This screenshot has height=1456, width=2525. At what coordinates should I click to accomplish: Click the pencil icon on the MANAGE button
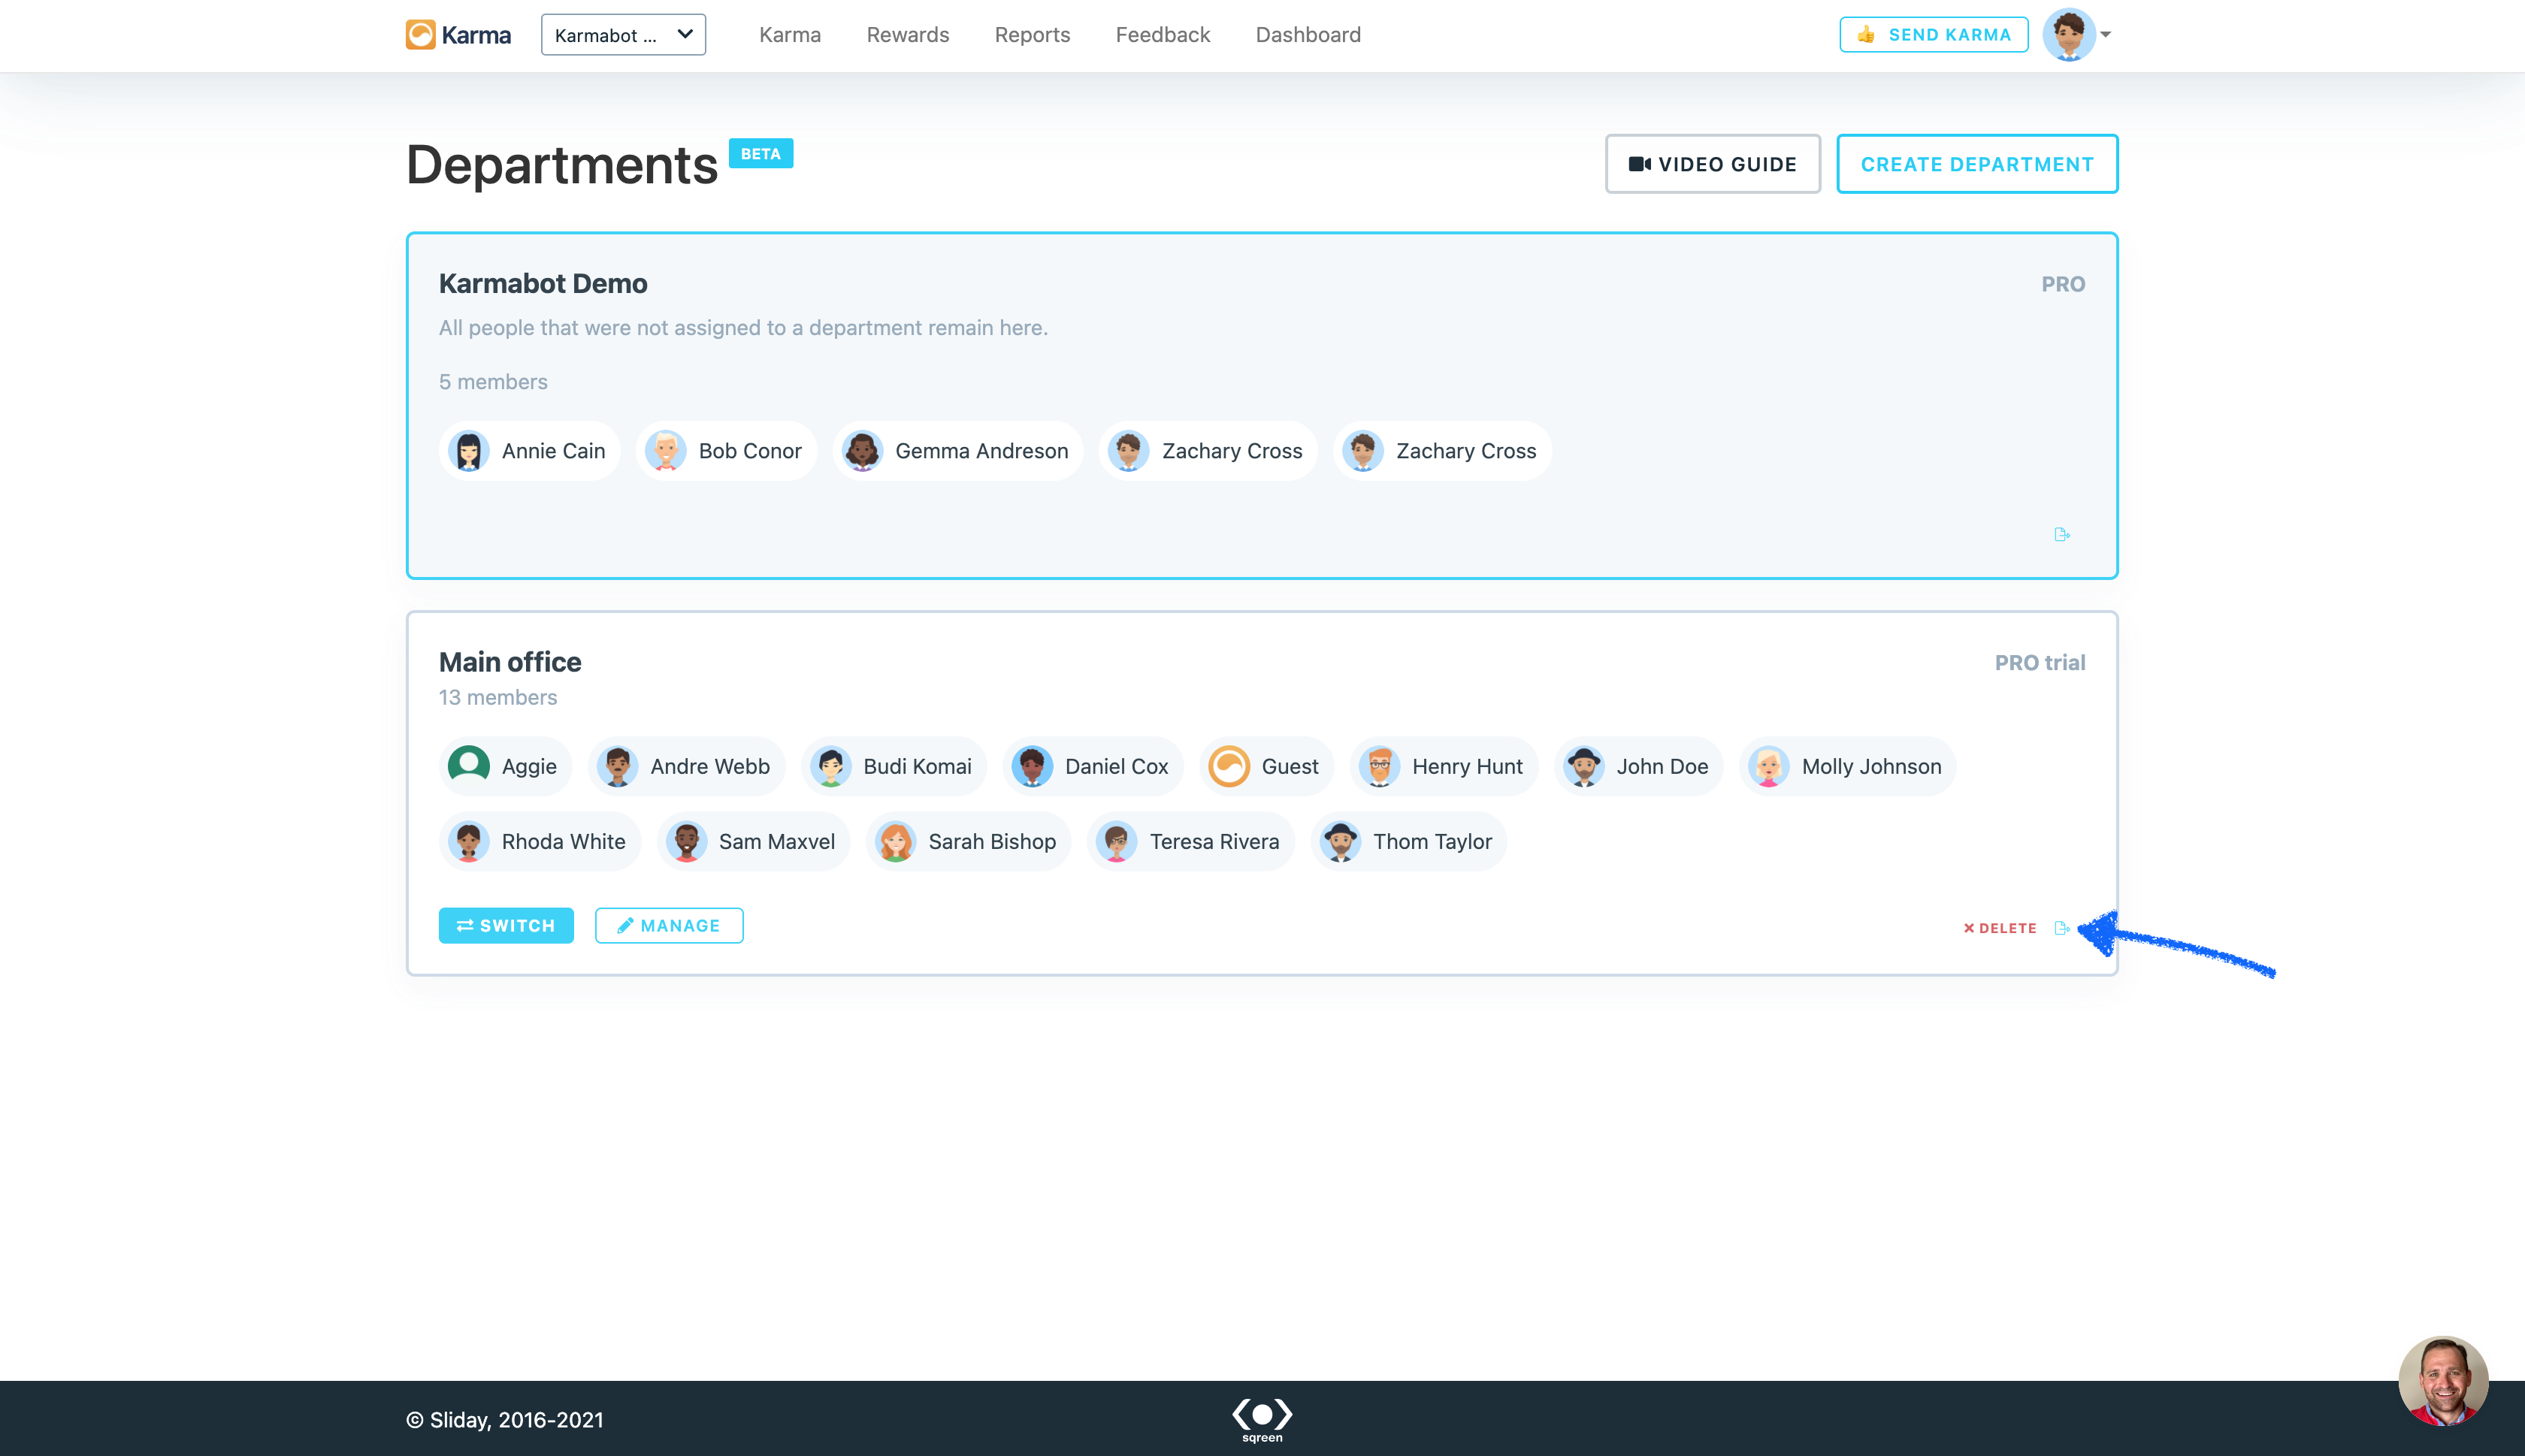point(626,925)
